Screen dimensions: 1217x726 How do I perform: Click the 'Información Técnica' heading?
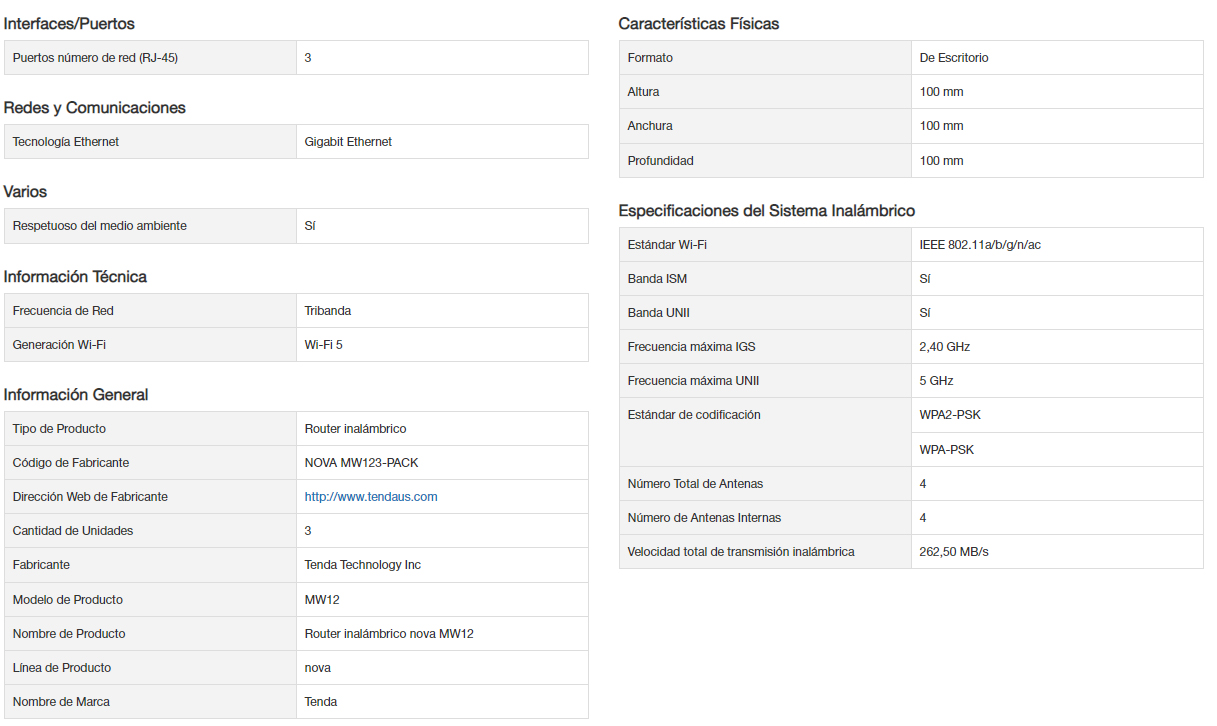click(75, 277)
